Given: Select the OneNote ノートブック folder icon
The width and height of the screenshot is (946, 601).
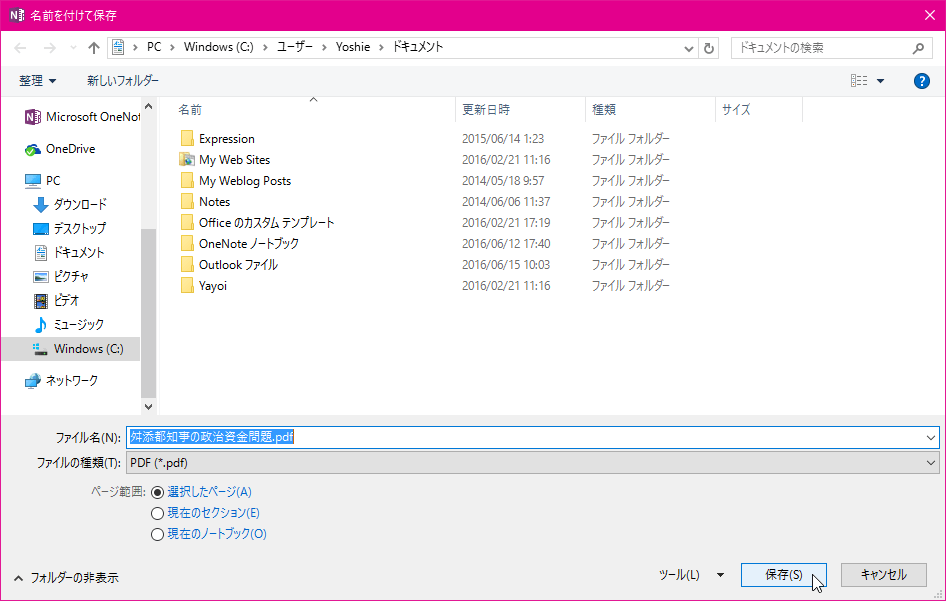Looking at the screenshot, I should point(187,244).
